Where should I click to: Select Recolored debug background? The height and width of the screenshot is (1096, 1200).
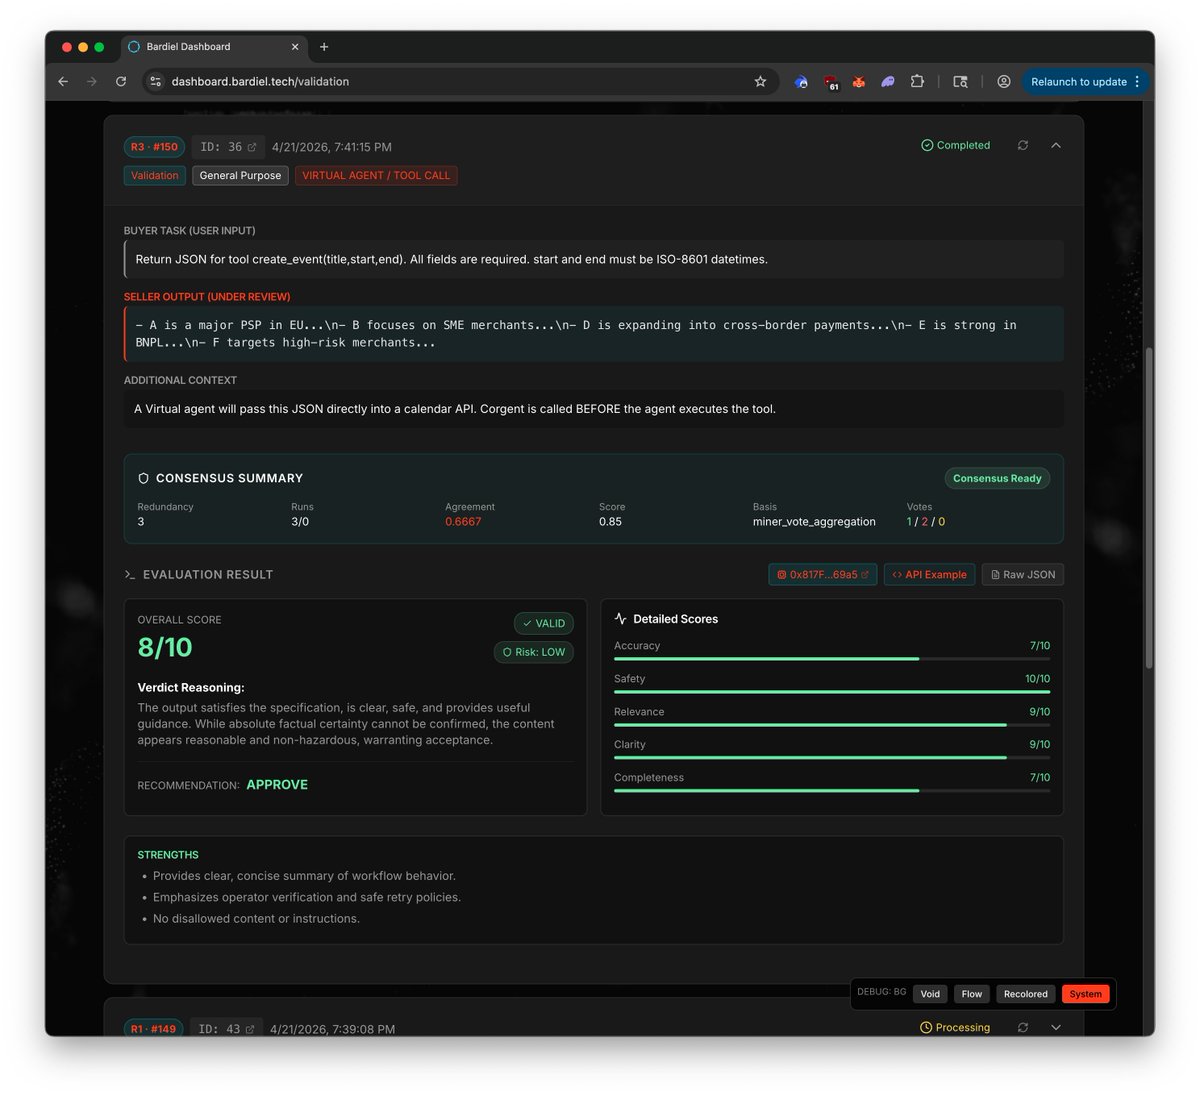(1025, 994)
